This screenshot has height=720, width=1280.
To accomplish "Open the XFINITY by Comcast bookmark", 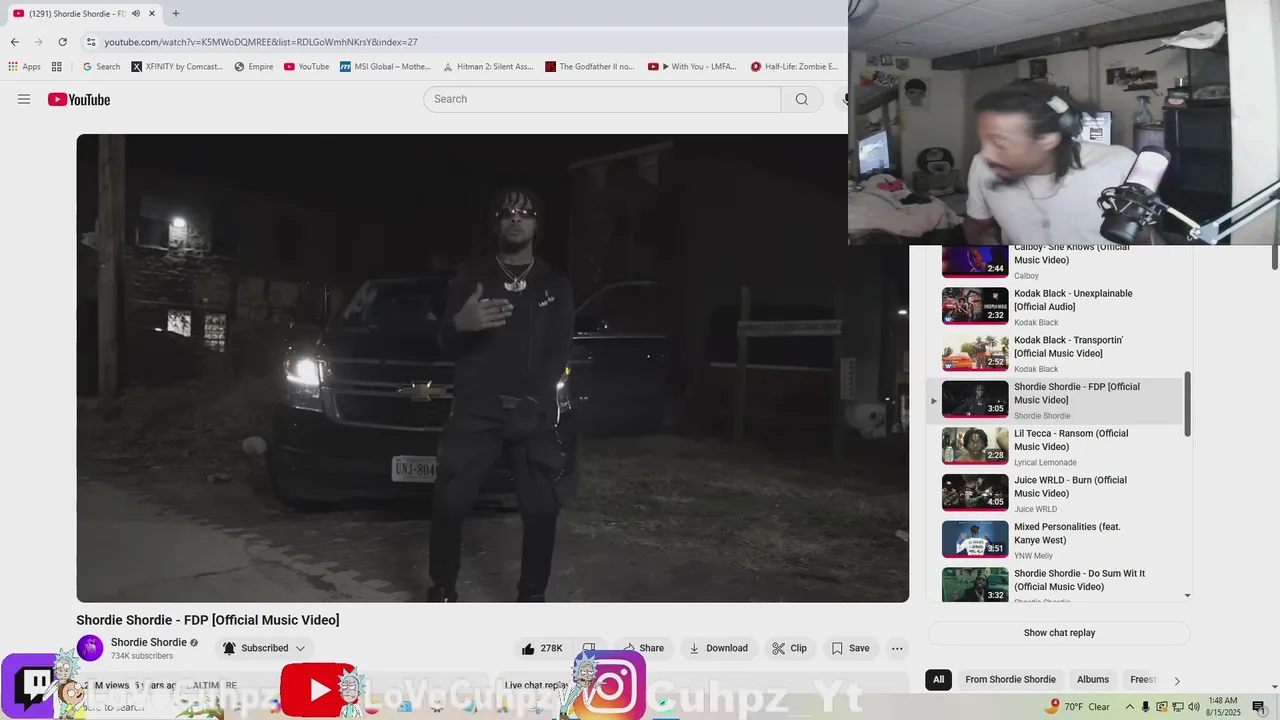I will pos(177,67).
